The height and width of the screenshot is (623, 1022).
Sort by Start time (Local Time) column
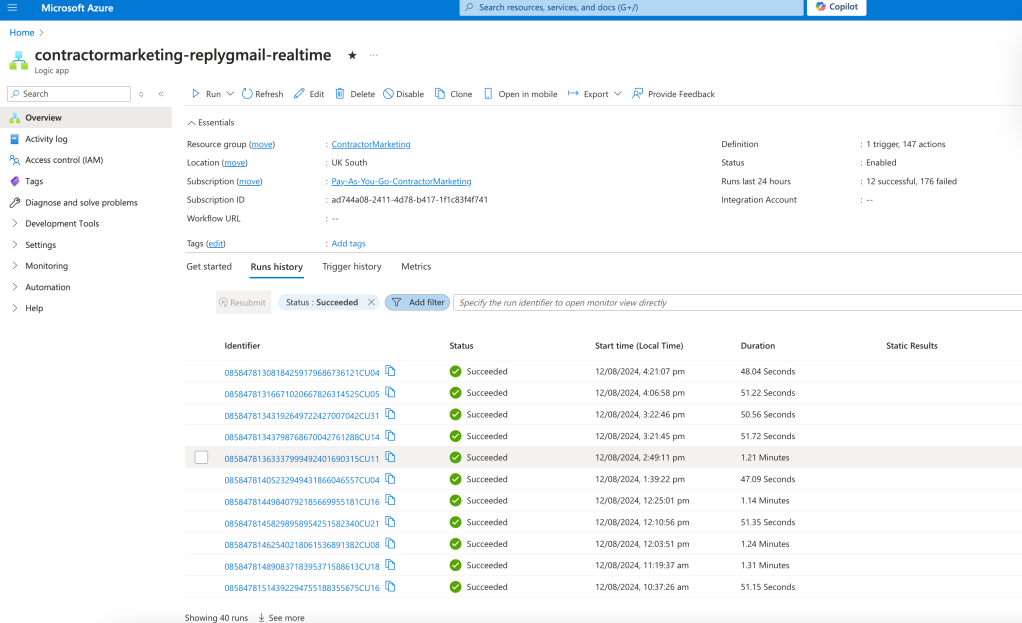[x=639, y=346]
